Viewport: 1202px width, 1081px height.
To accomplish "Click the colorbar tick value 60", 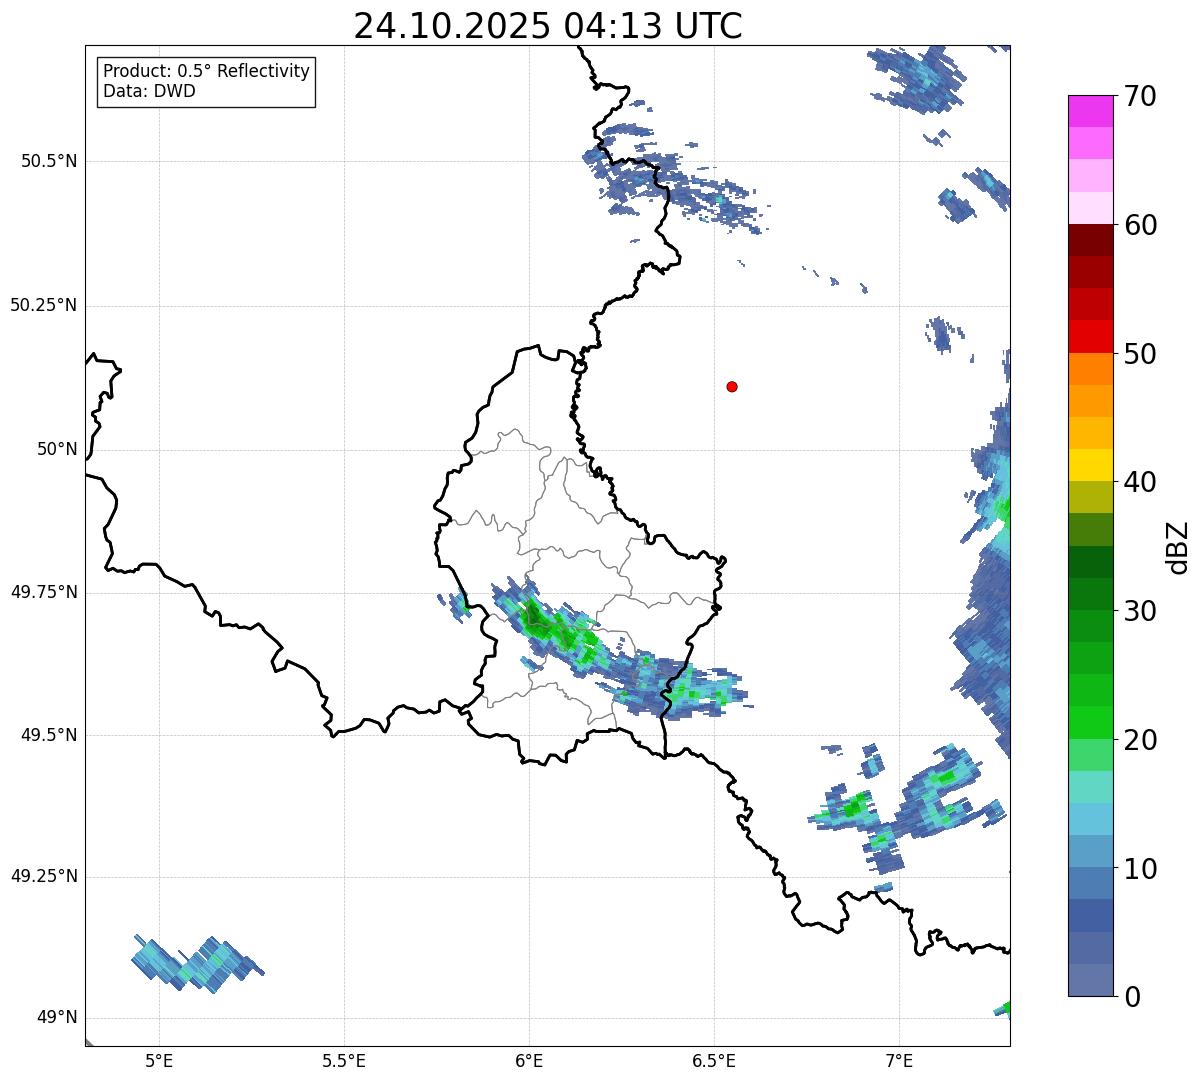I will [x=1140, y=225].
